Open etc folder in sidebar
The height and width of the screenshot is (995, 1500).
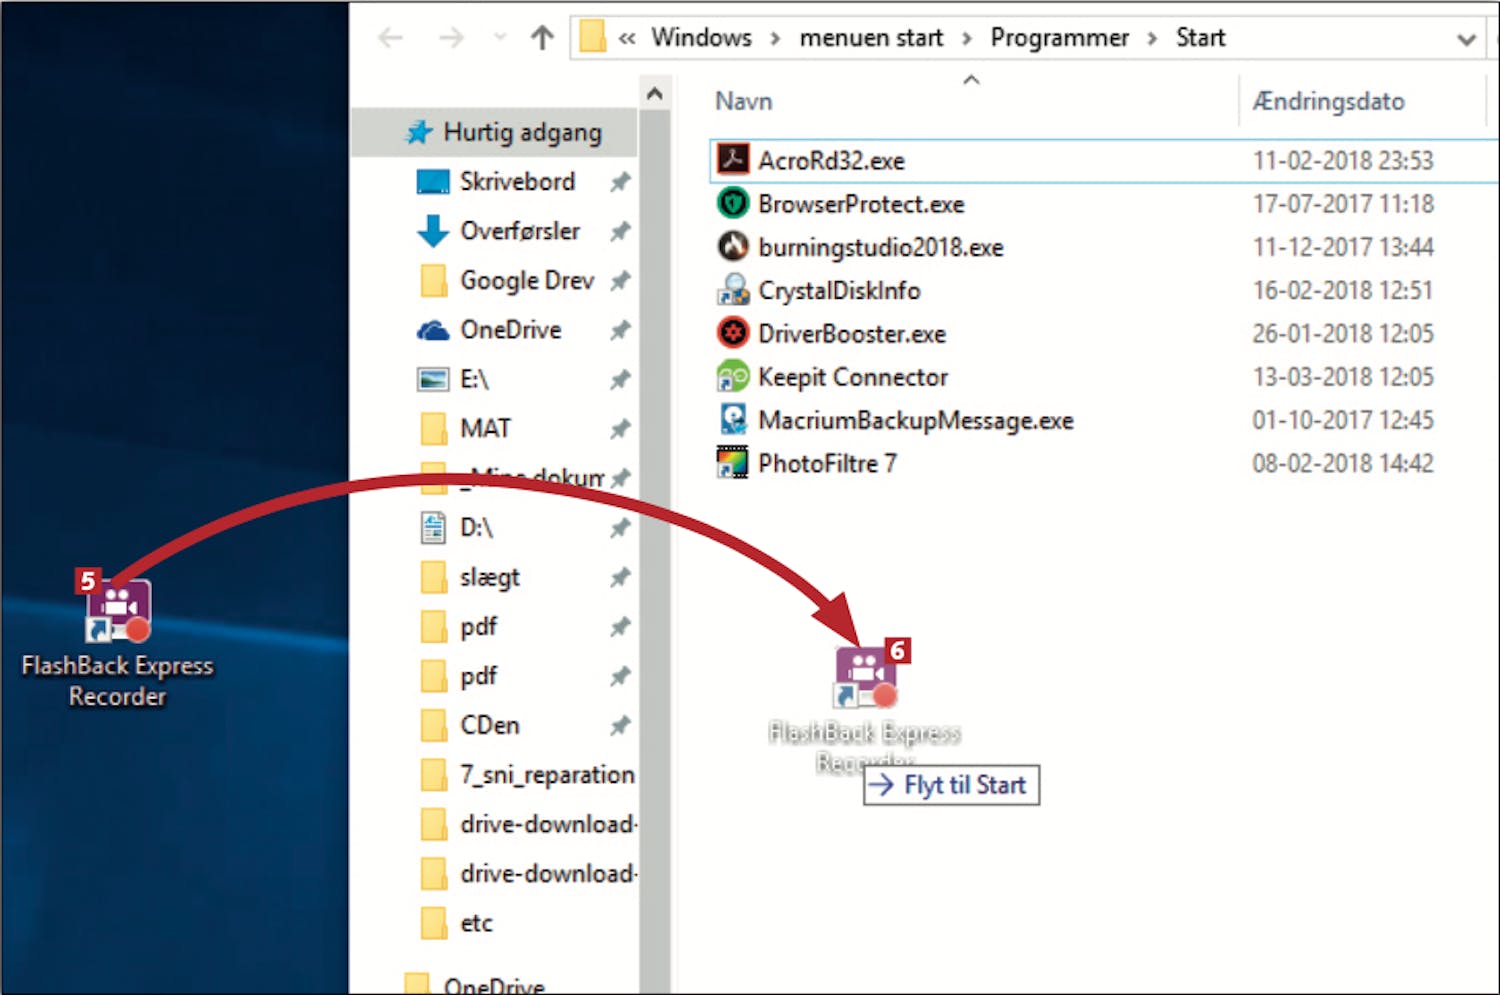(x=476, y=923)
